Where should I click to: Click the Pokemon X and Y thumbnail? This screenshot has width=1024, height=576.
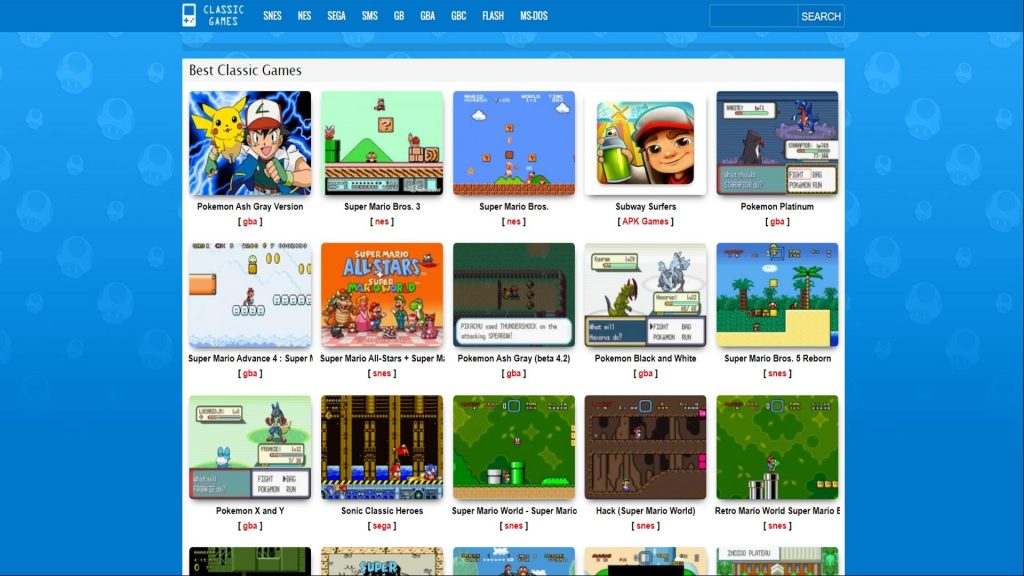(x=249, y=448)
